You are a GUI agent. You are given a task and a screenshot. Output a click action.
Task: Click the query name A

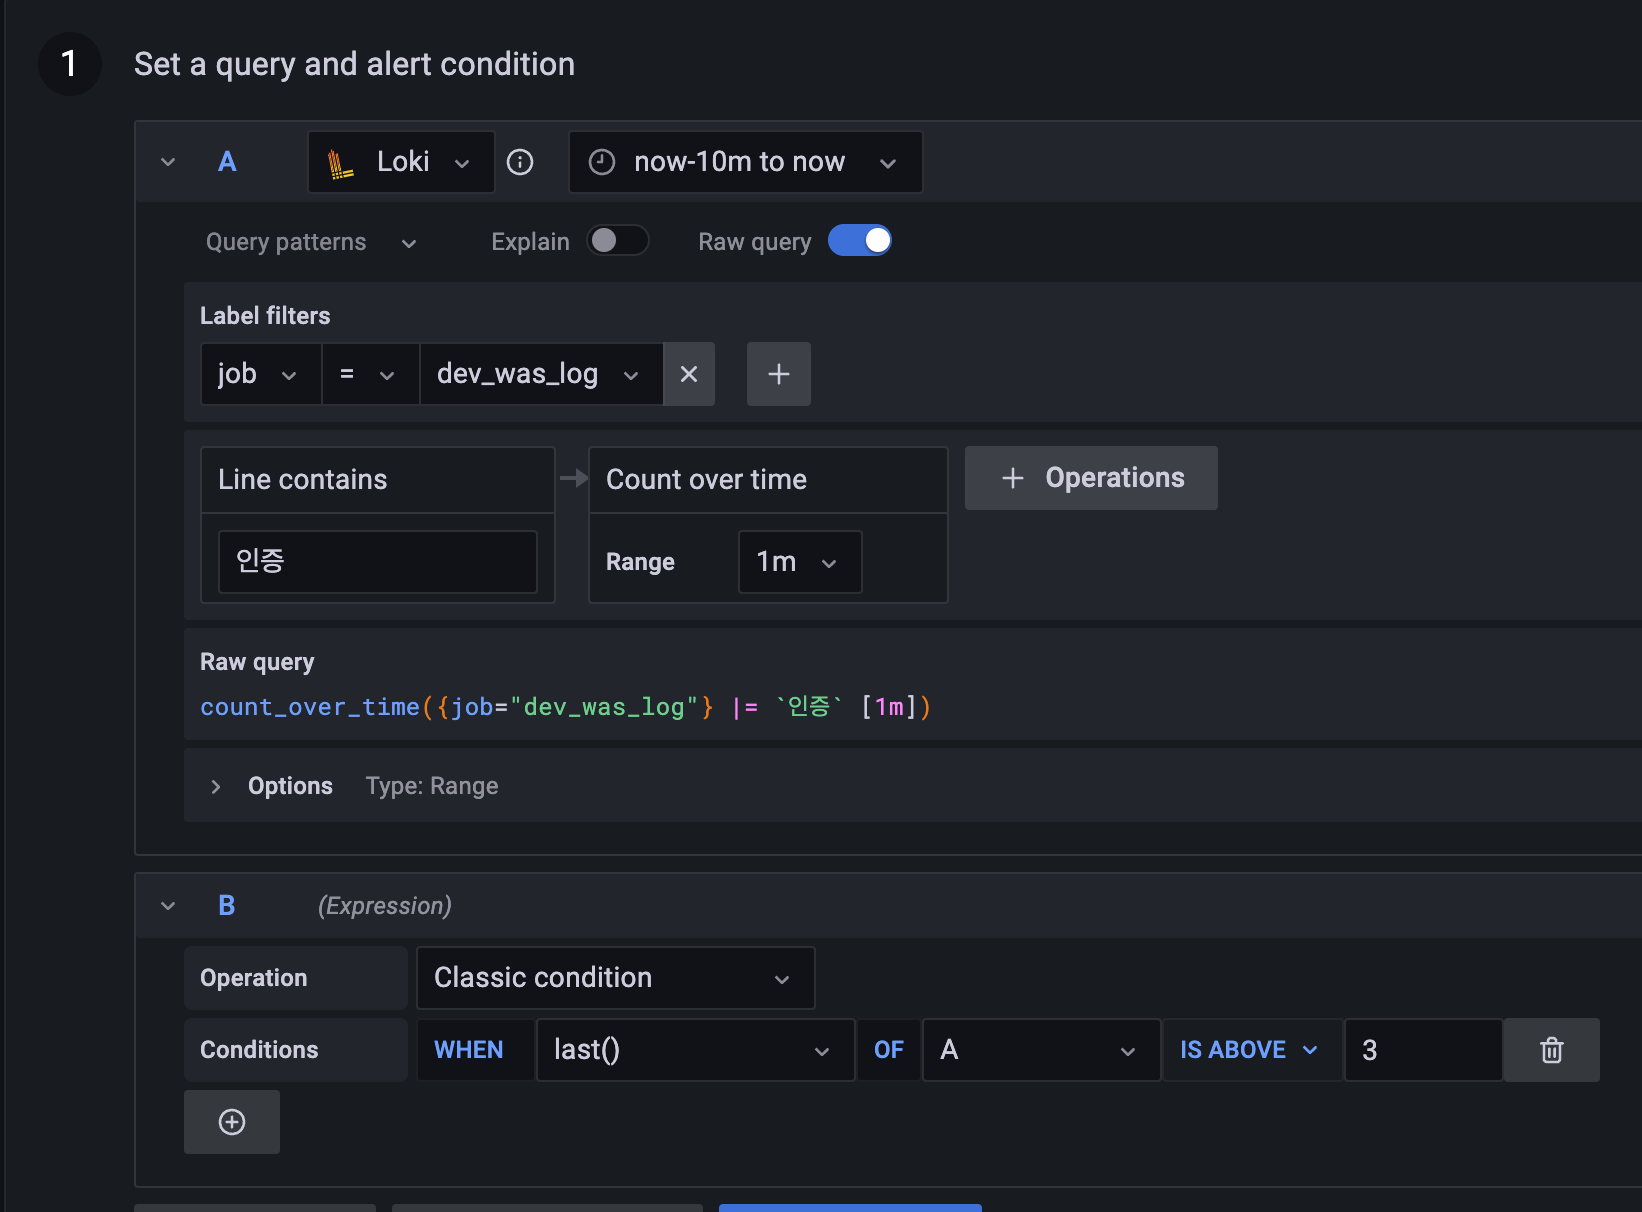coord(227,162)
